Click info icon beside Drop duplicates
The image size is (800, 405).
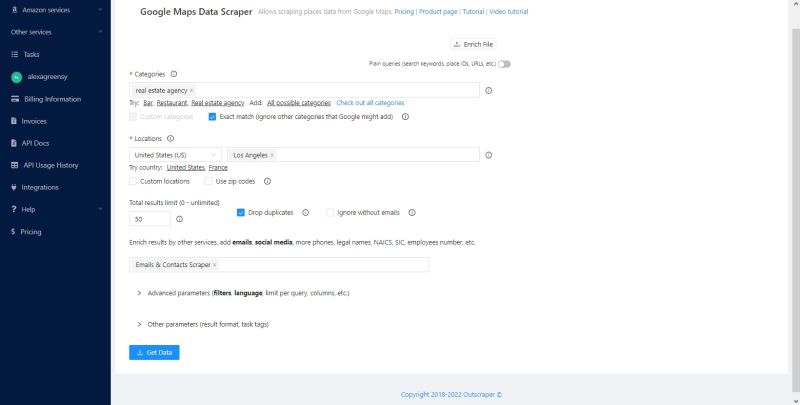coord(305,213)
